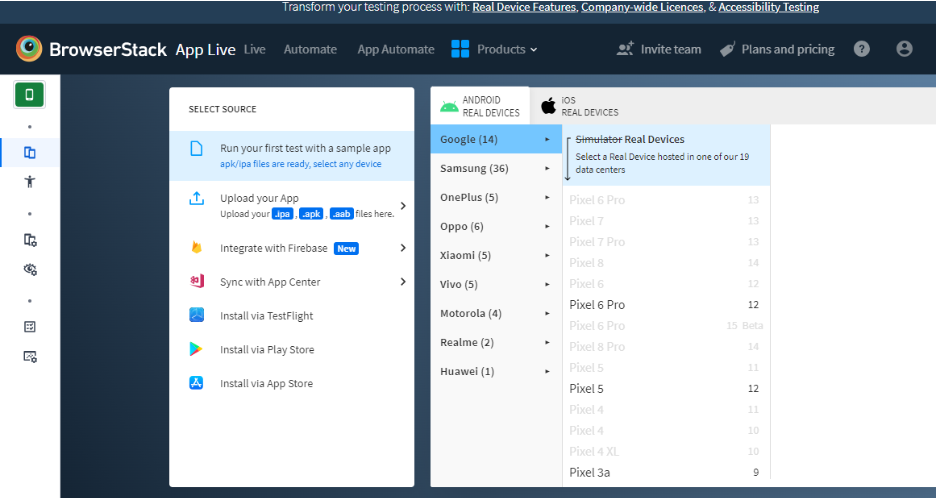Select the Install via App Store icon
Image resolution: width=938 pixels, height=500 pixels.
pos(197,383)
